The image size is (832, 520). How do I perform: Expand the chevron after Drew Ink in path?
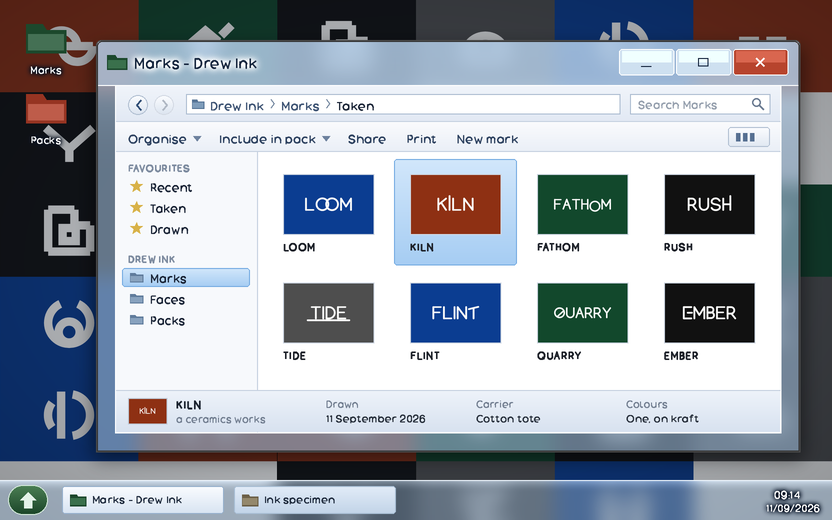coord(273,105)
